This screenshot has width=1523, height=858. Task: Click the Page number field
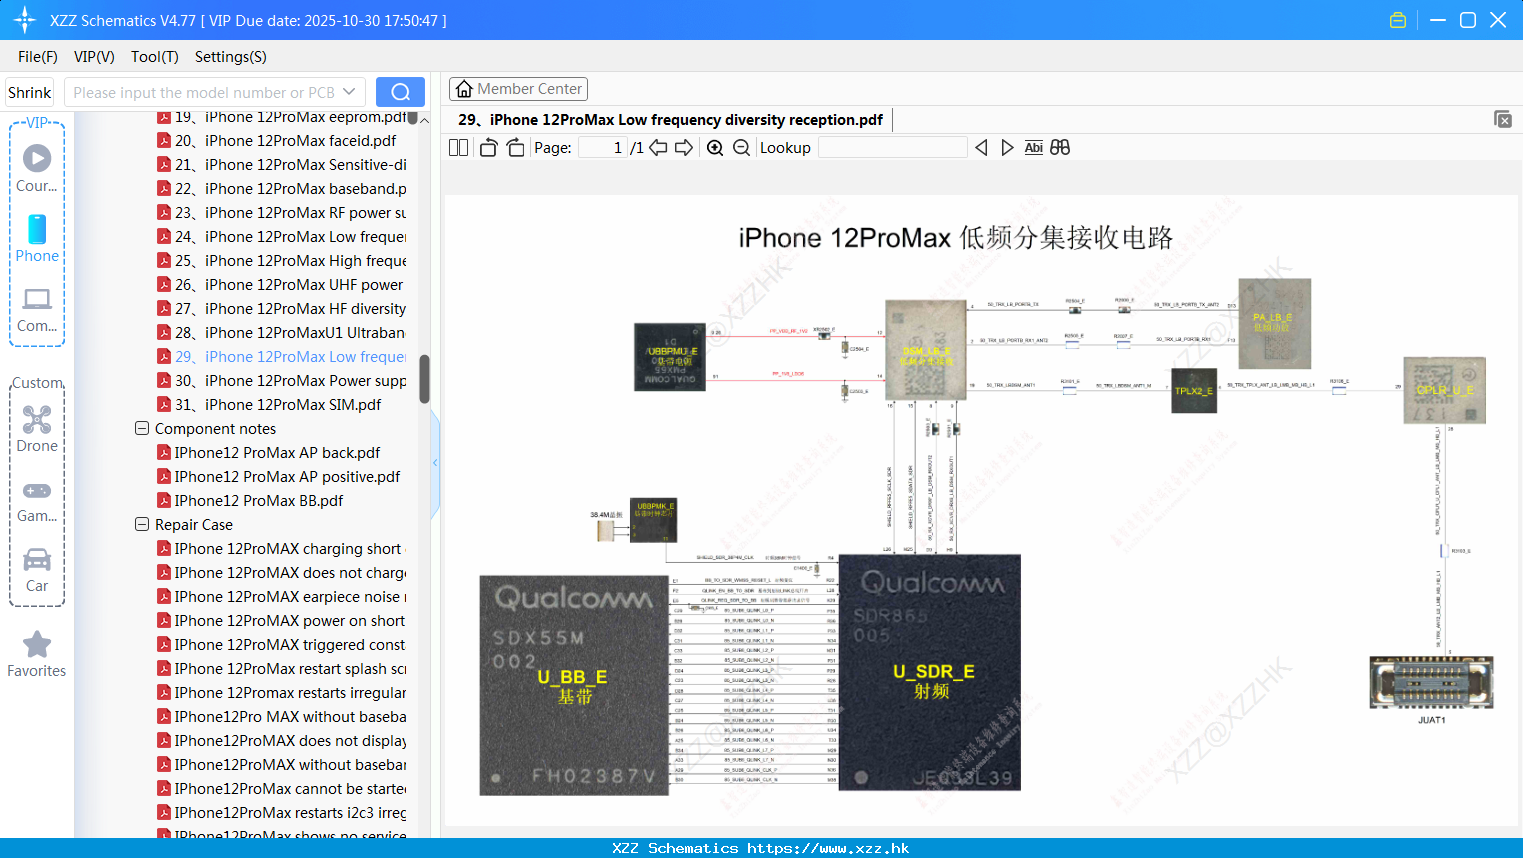pyautogui.click(x=603, y=148)
